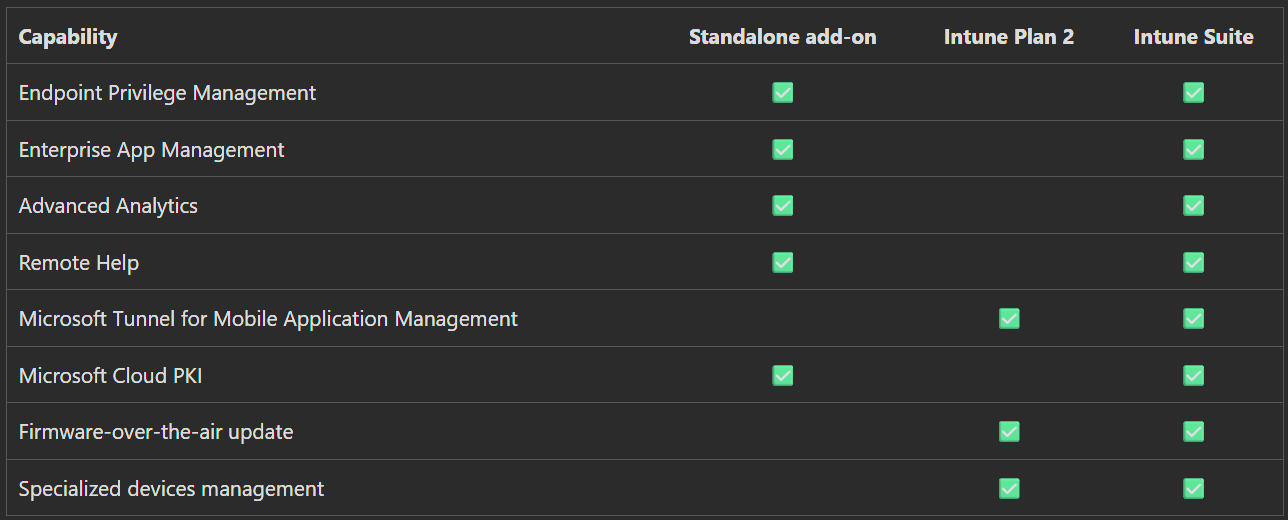Select the Capability column header
The height and width of the screenshot is (520, 1288).
pyautogui.click(x=68, y=37)
